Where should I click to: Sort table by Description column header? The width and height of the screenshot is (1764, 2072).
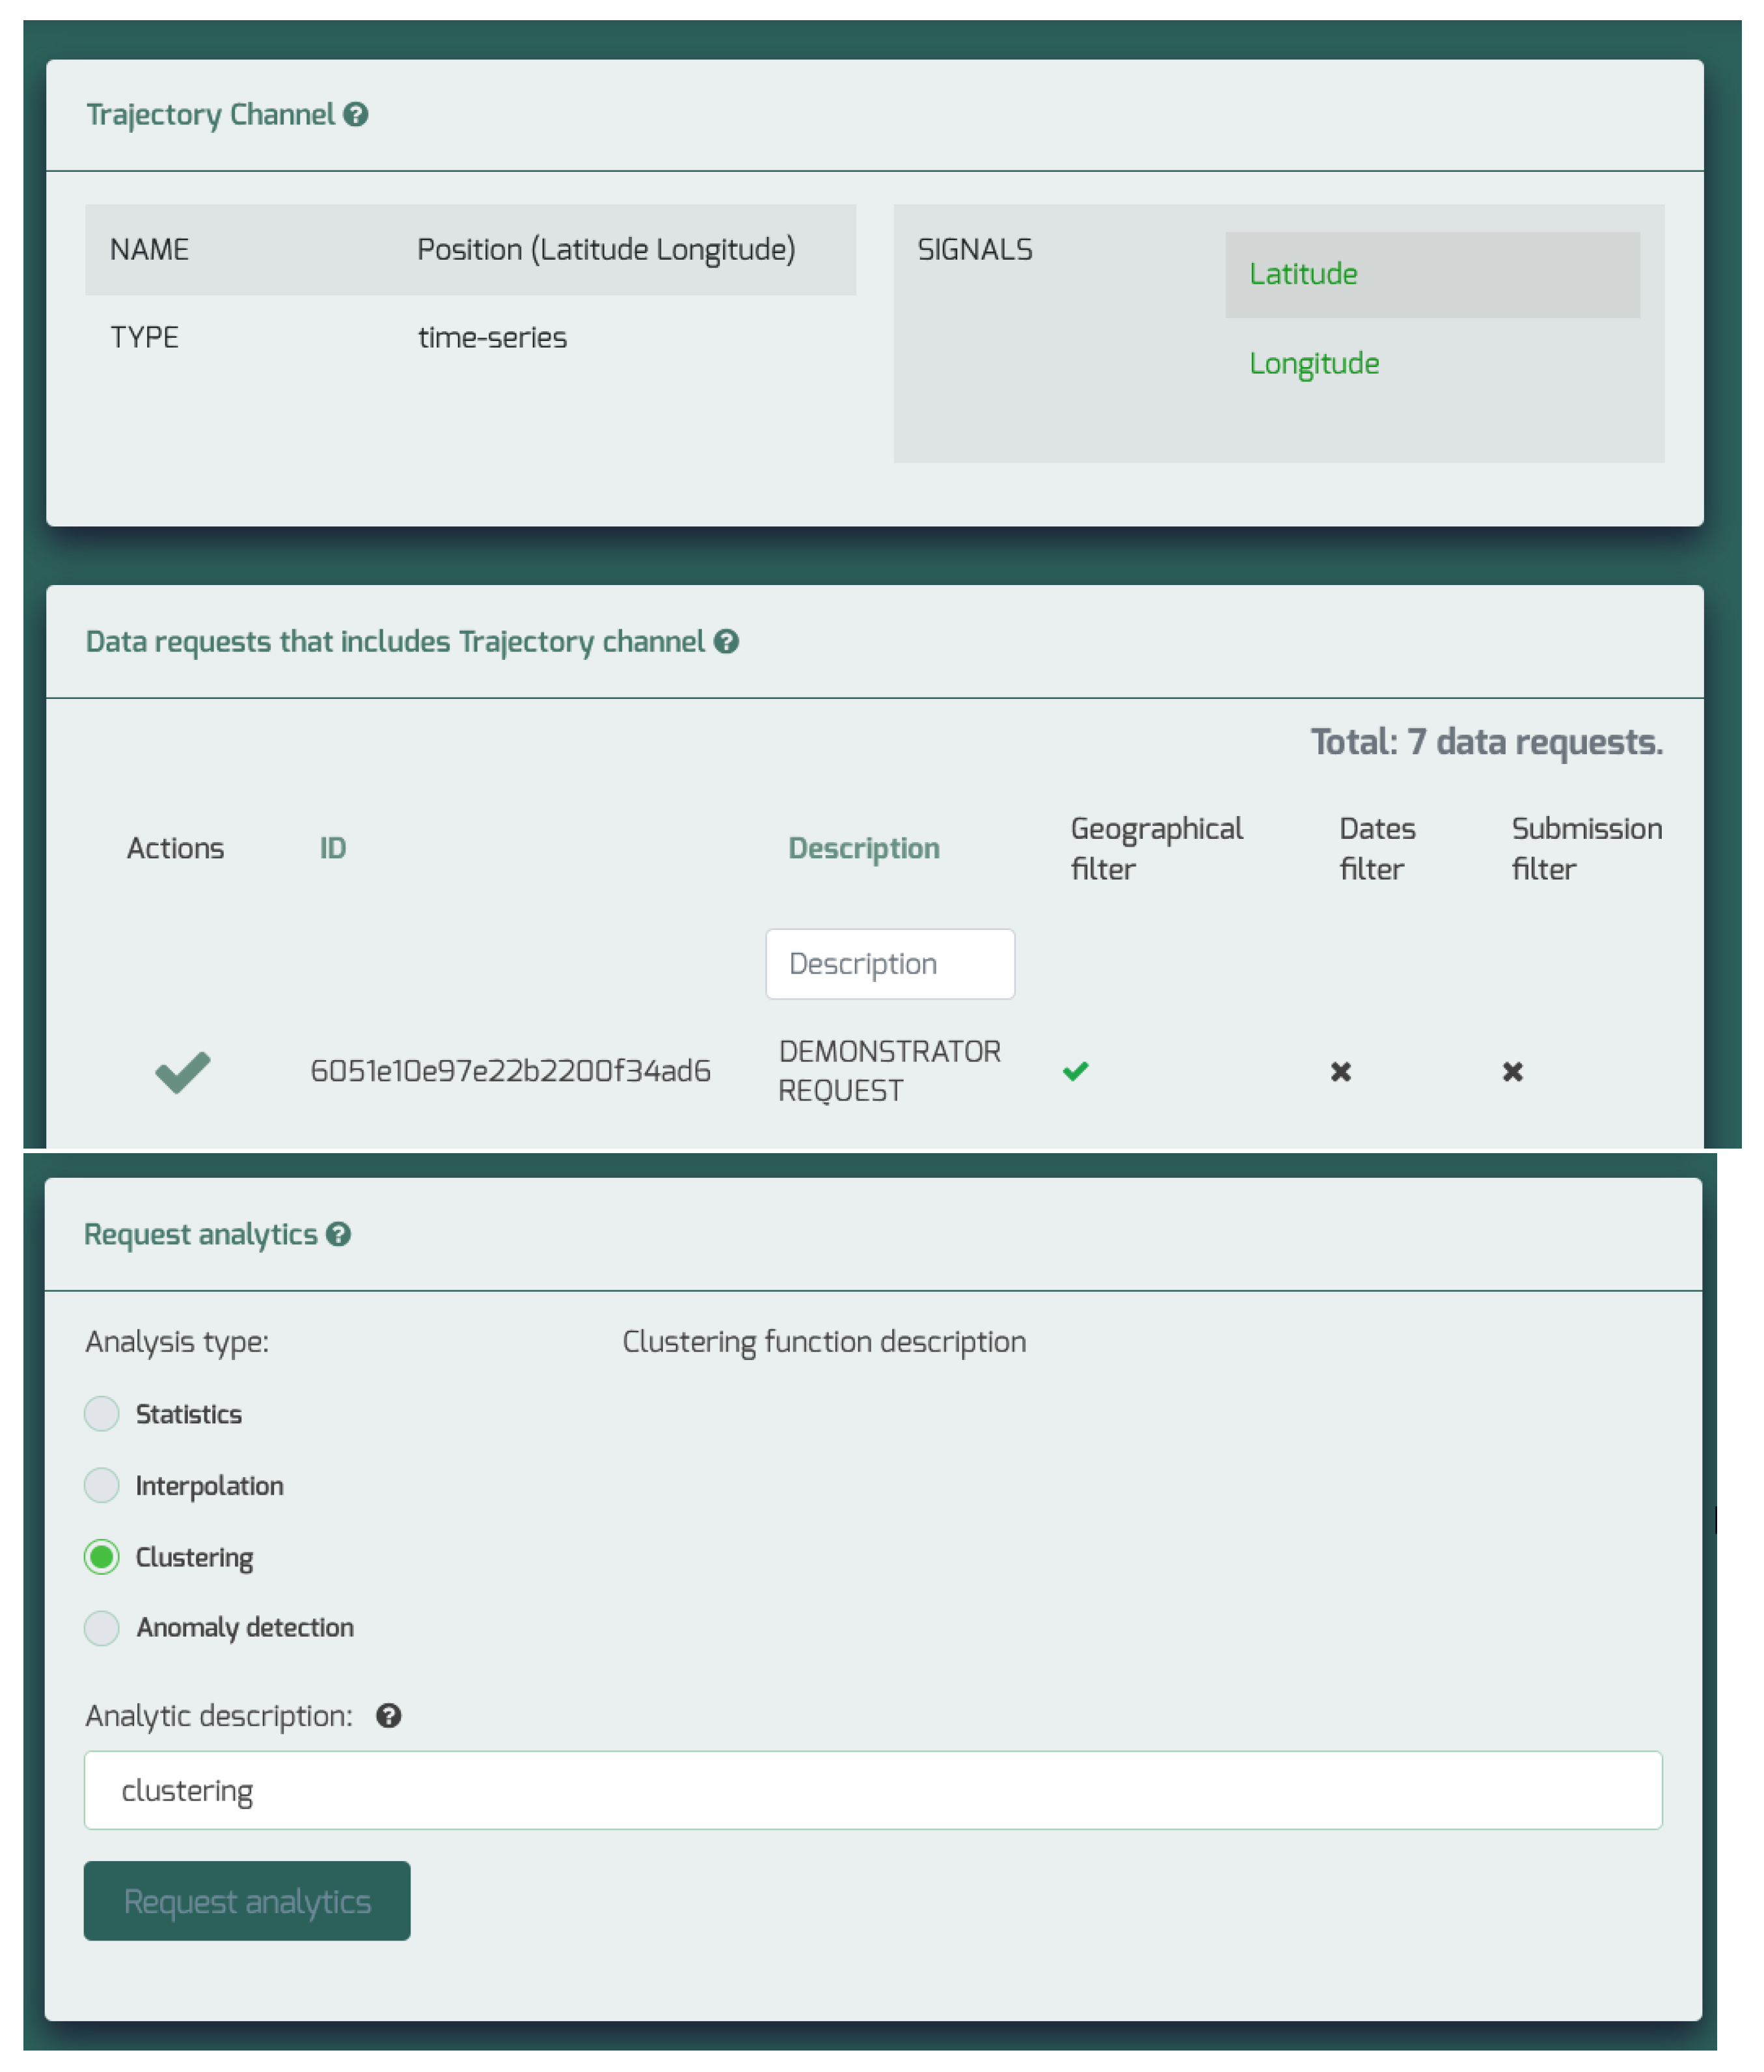[863, 849]
